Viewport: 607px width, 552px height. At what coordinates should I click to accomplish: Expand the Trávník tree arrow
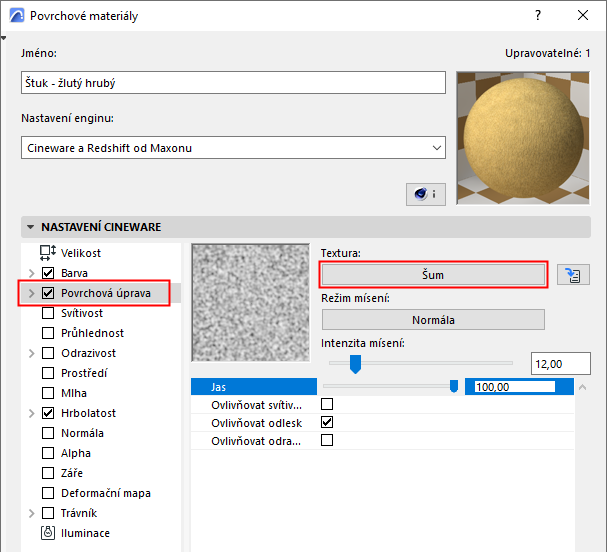coord(32,513)
